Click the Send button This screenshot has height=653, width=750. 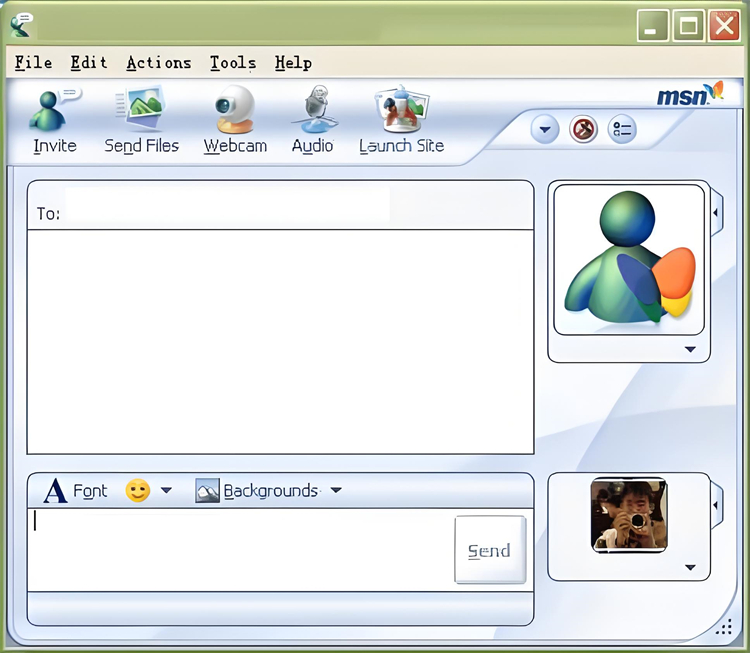point(490,550)
